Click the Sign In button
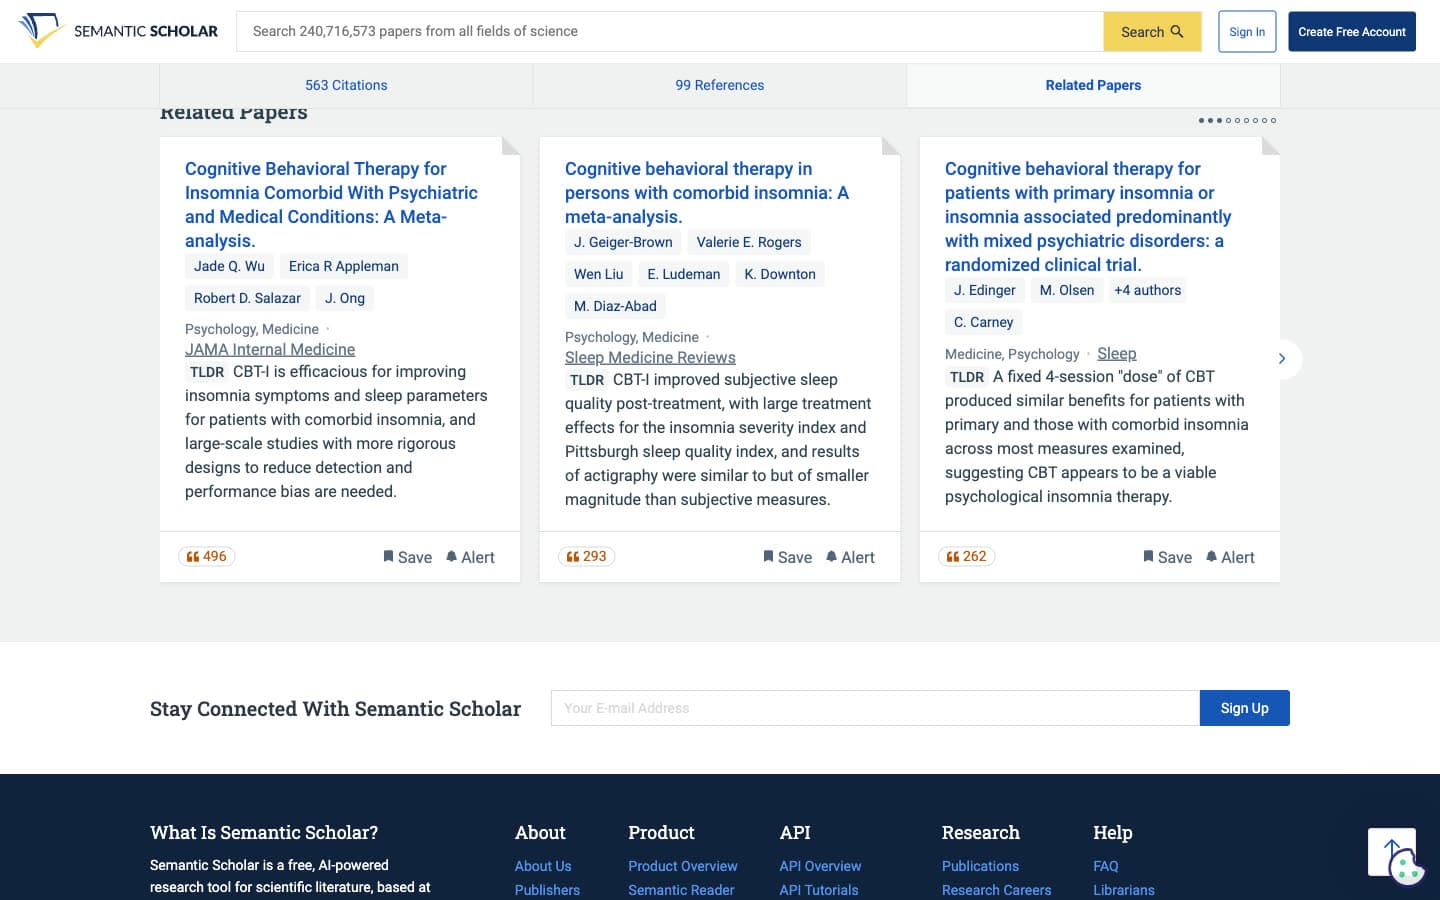1440x900 pixels. 1247,32
